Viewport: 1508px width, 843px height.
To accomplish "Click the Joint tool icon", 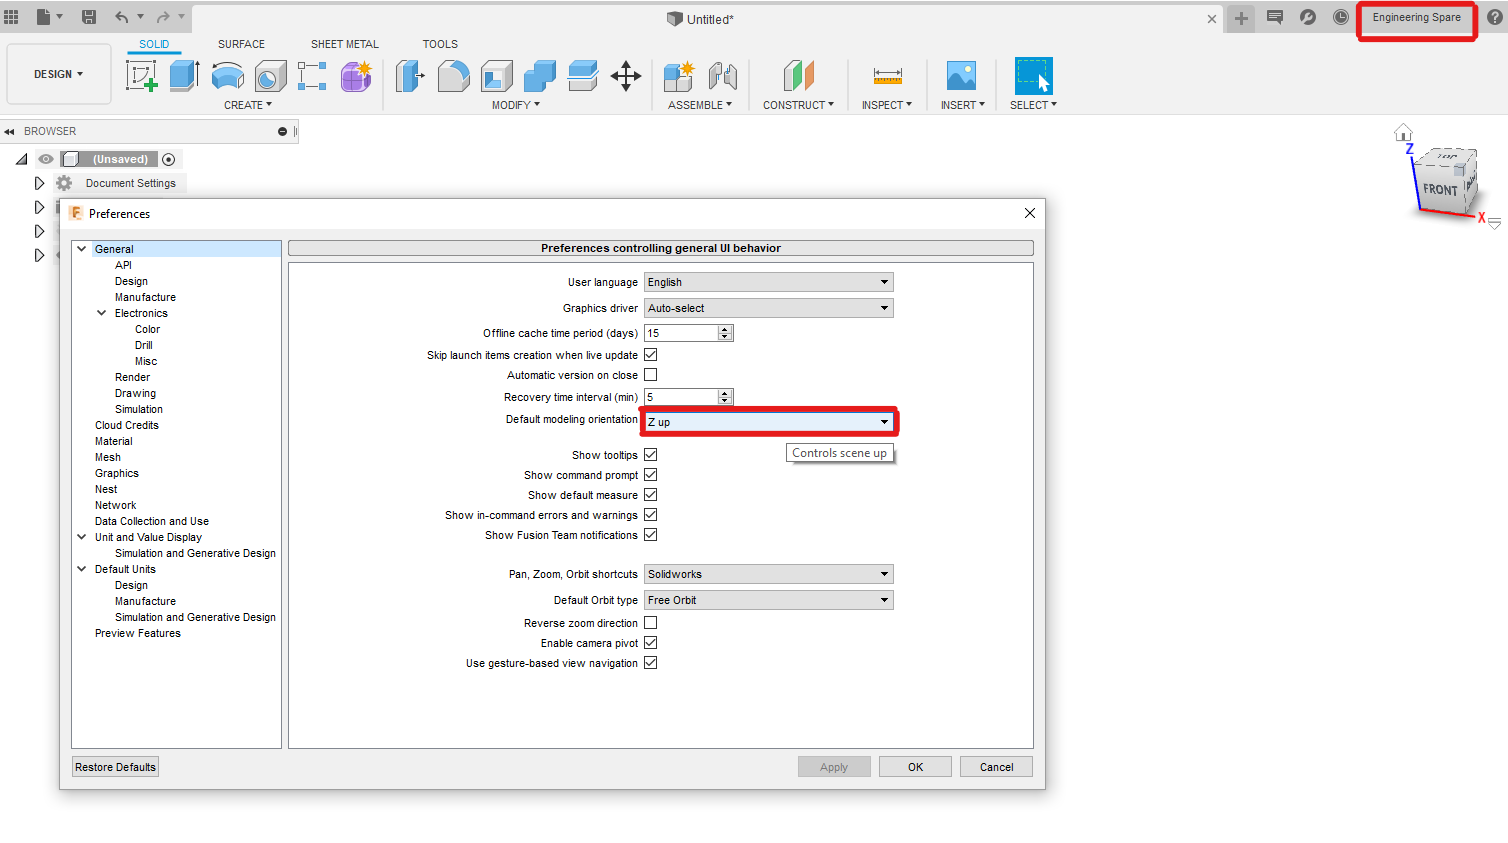I will pyautogui.click(x=722, y=76).
